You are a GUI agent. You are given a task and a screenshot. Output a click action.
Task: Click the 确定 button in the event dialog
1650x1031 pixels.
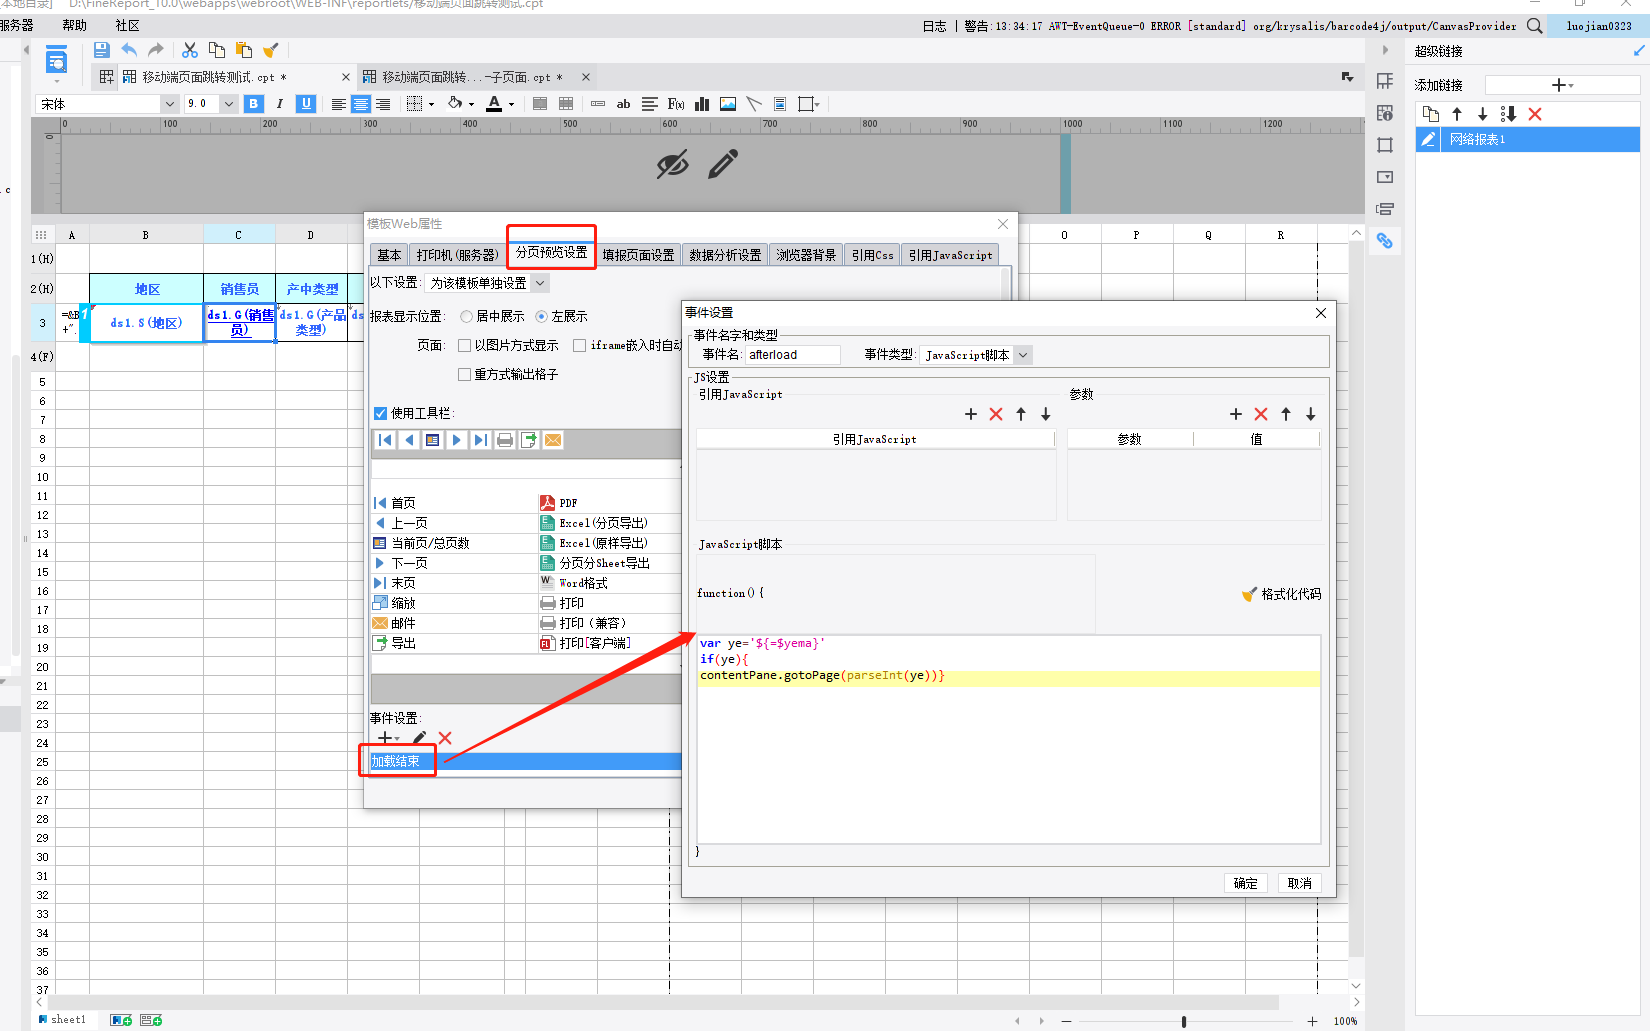click(1245, 883)
